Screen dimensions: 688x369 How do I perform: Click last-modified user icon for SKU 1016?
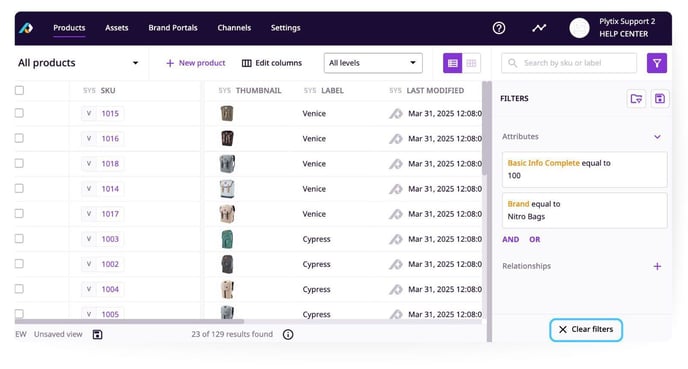point(395,139)
